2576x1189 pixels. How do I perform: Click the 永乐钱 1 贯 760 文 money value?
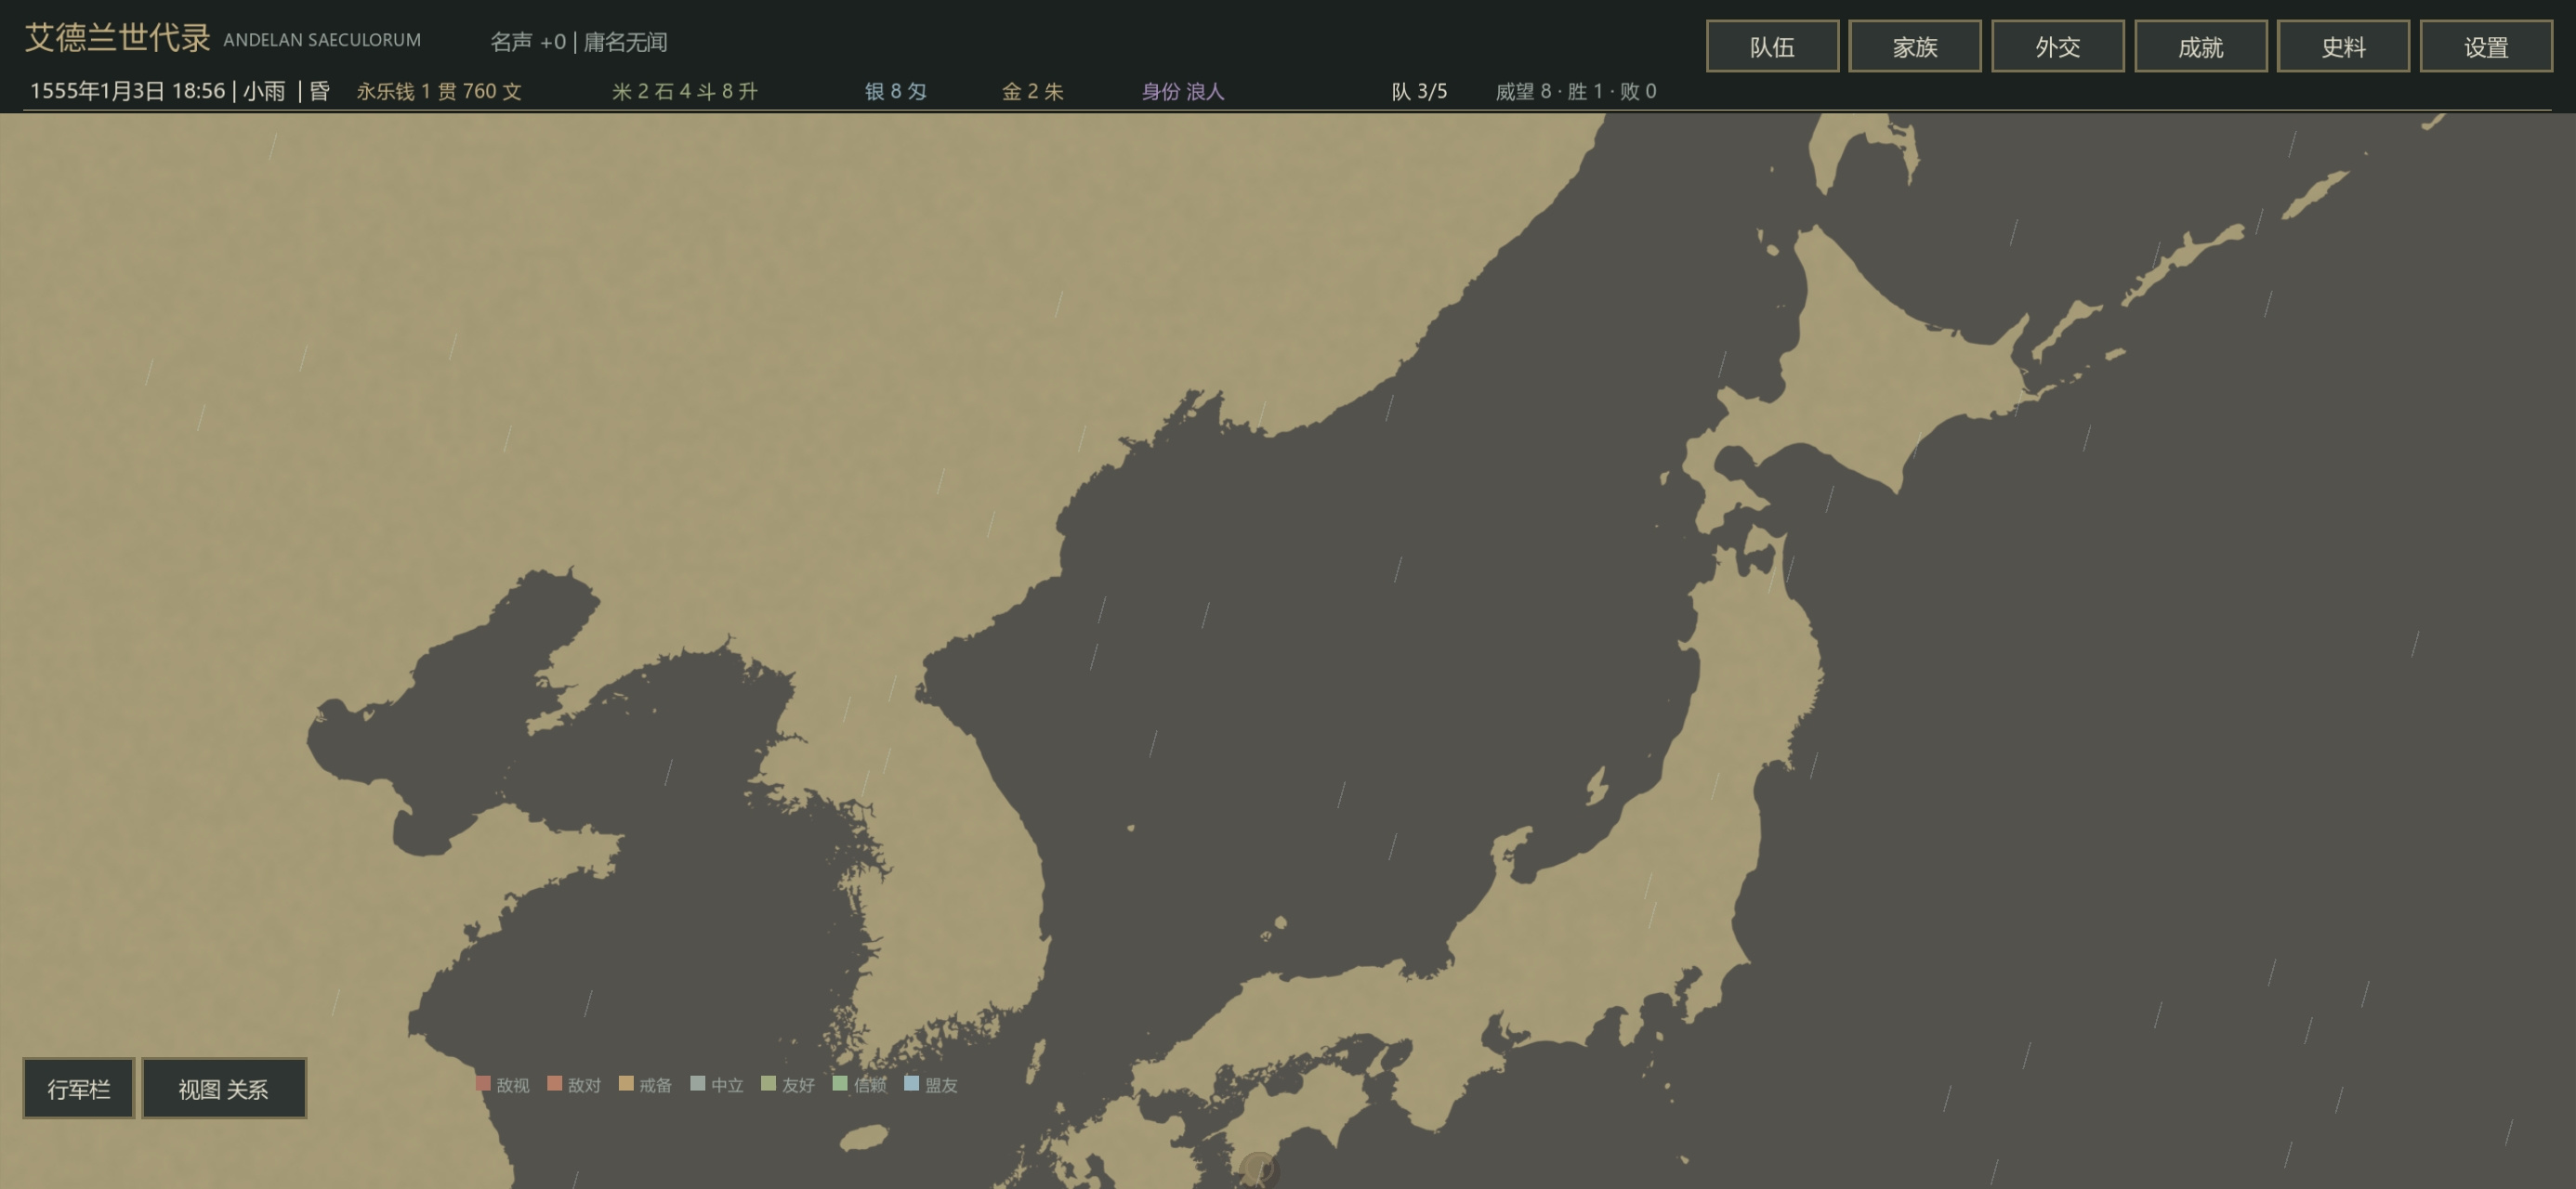point(439,91)
